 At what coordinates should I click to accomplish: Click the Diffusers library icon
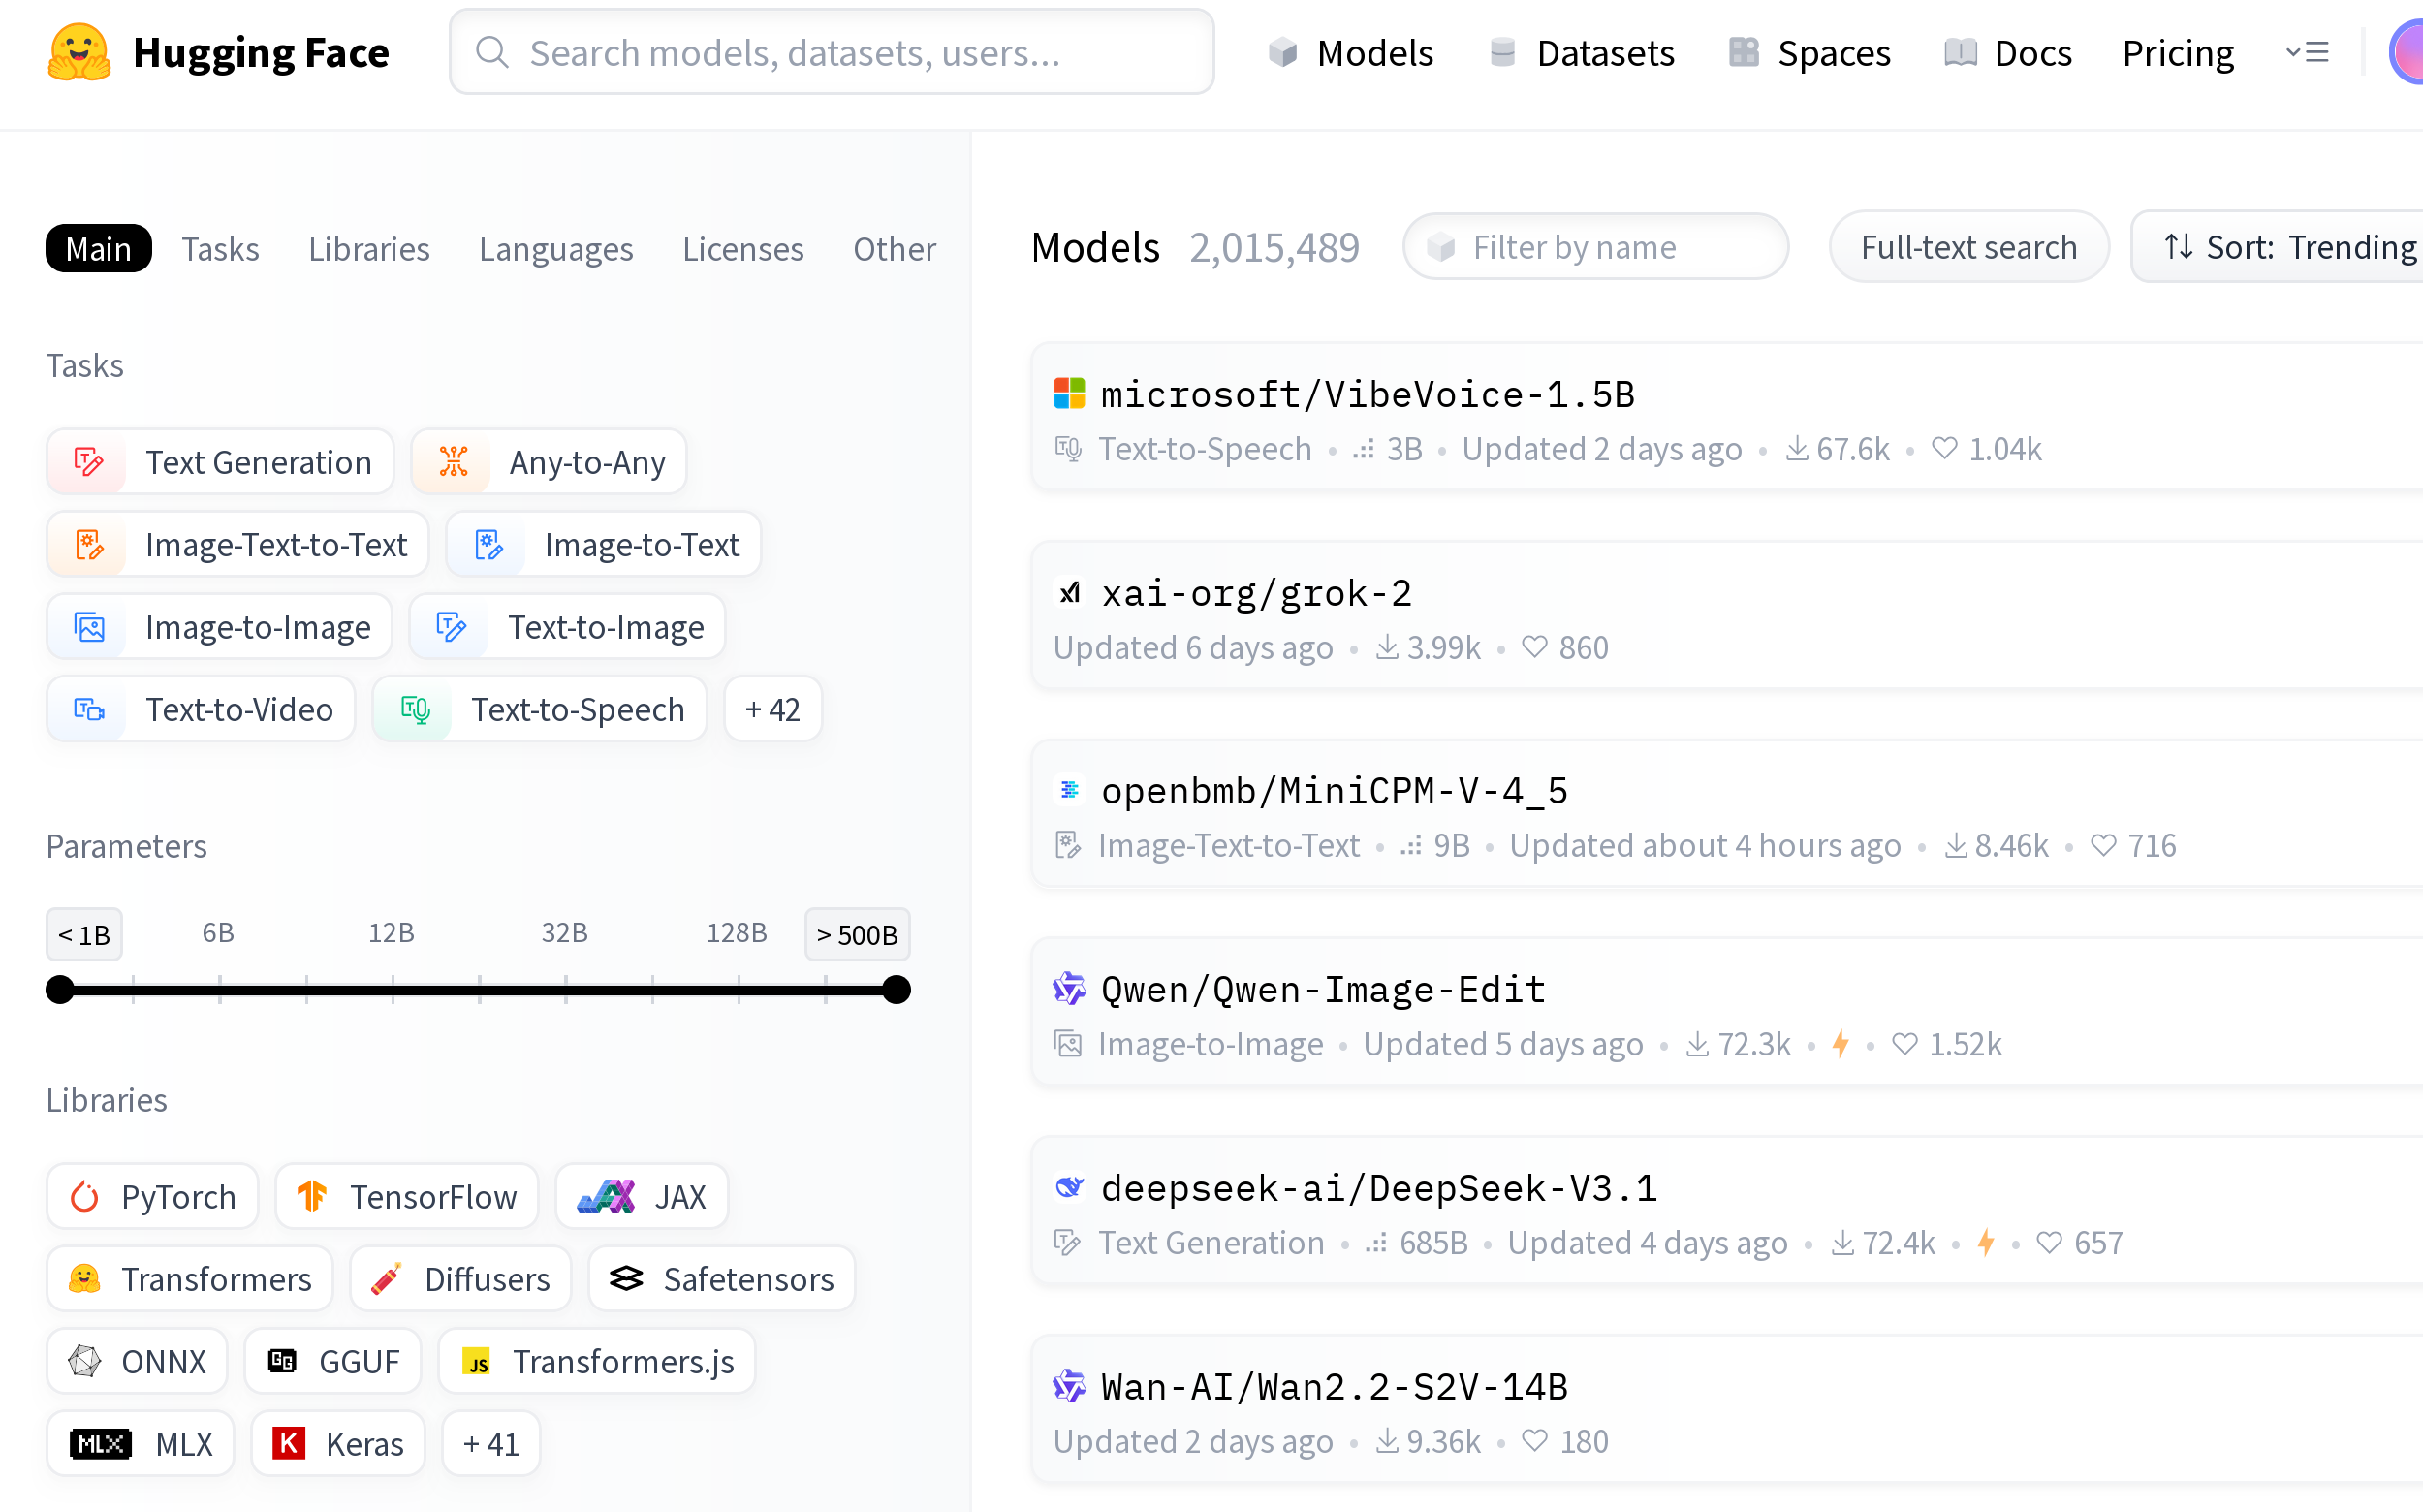[386, 1279]
